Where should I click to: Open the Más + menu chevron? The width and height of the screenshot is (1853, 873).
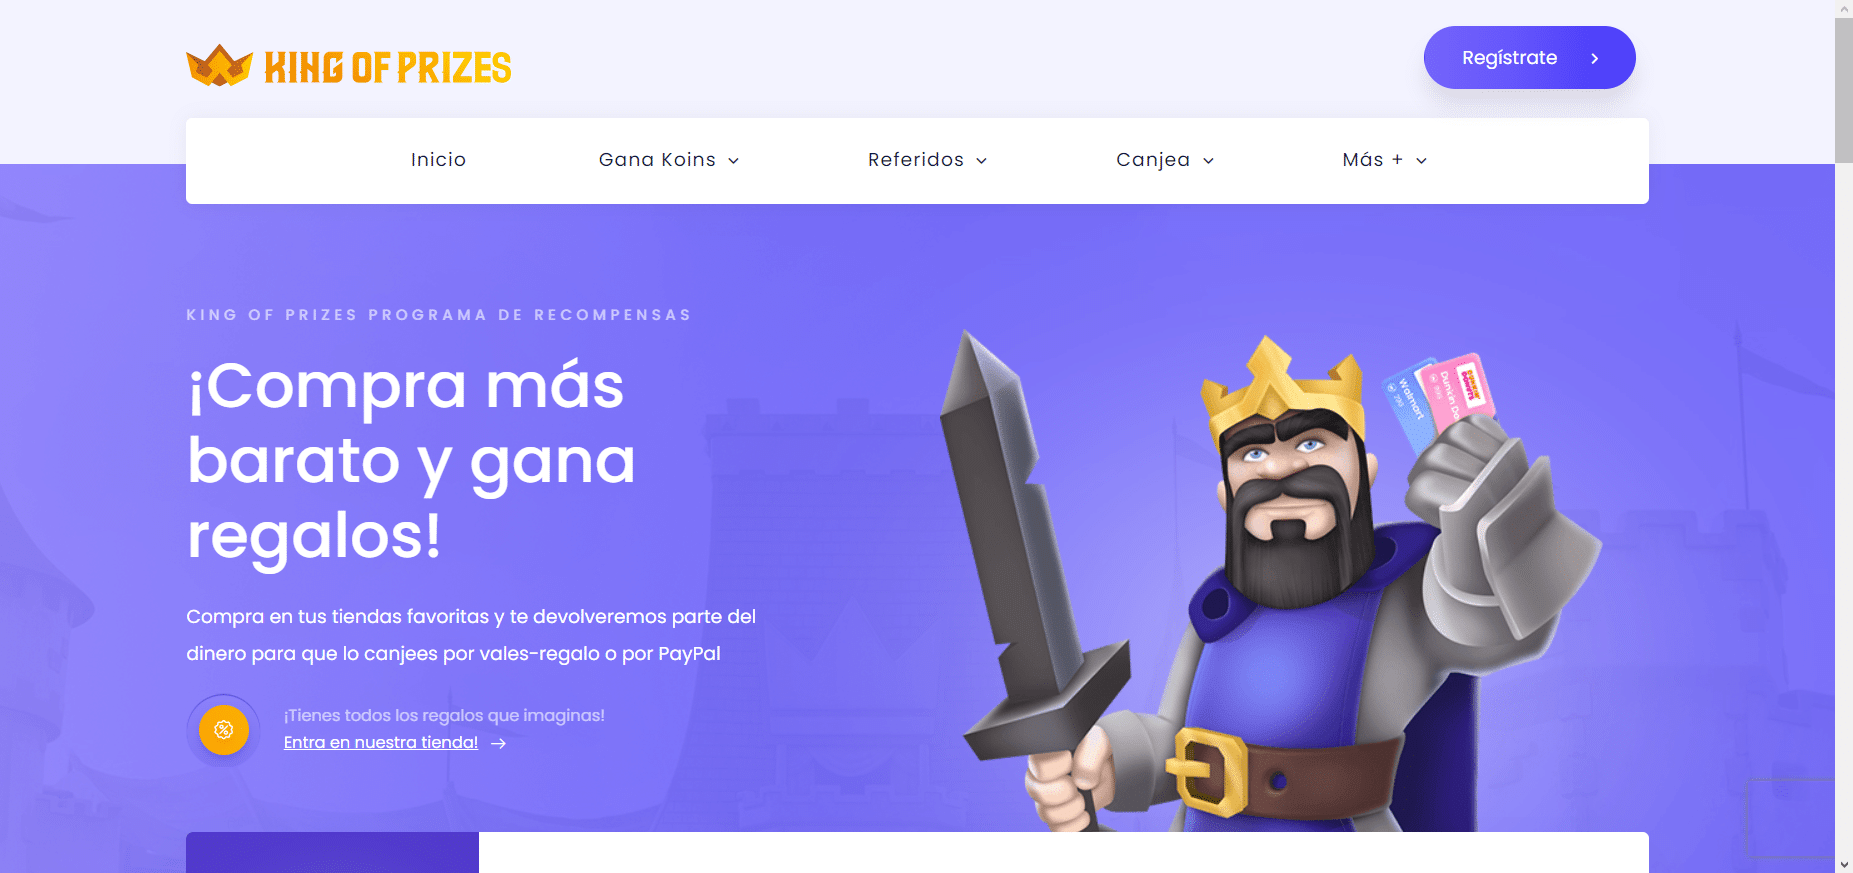tap(1421, 161)
